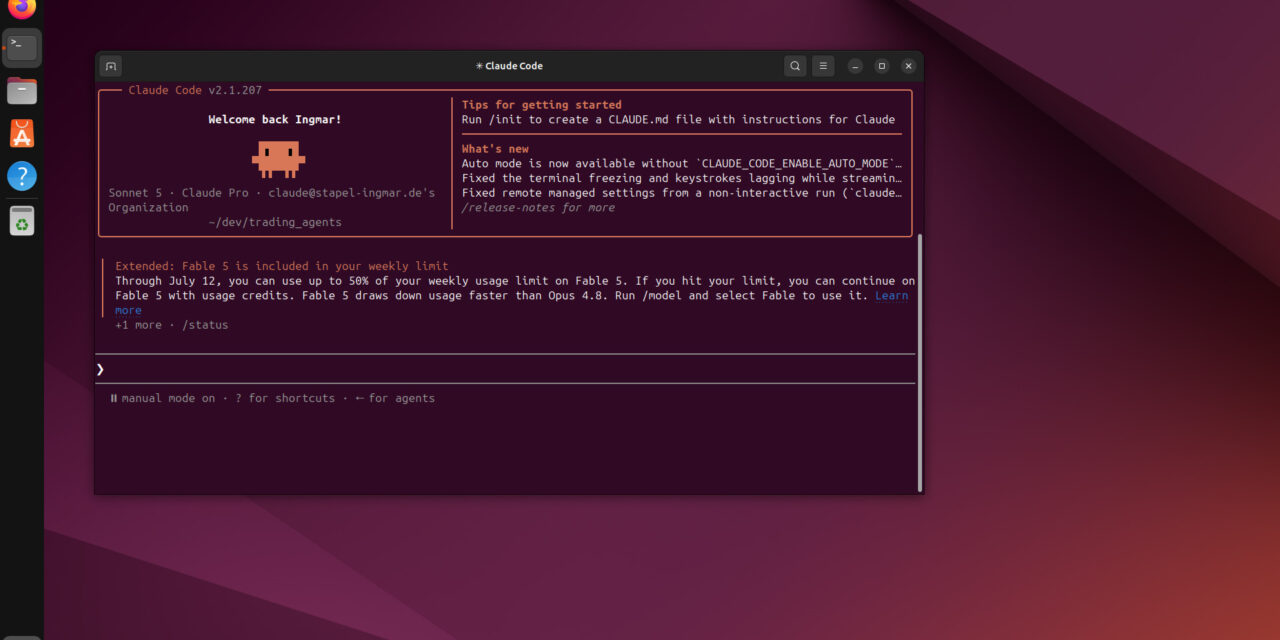The height and width of the screenshot is (640, 1280).
Task: Click the "What's new" heading
Action: [x=495, y=149]
